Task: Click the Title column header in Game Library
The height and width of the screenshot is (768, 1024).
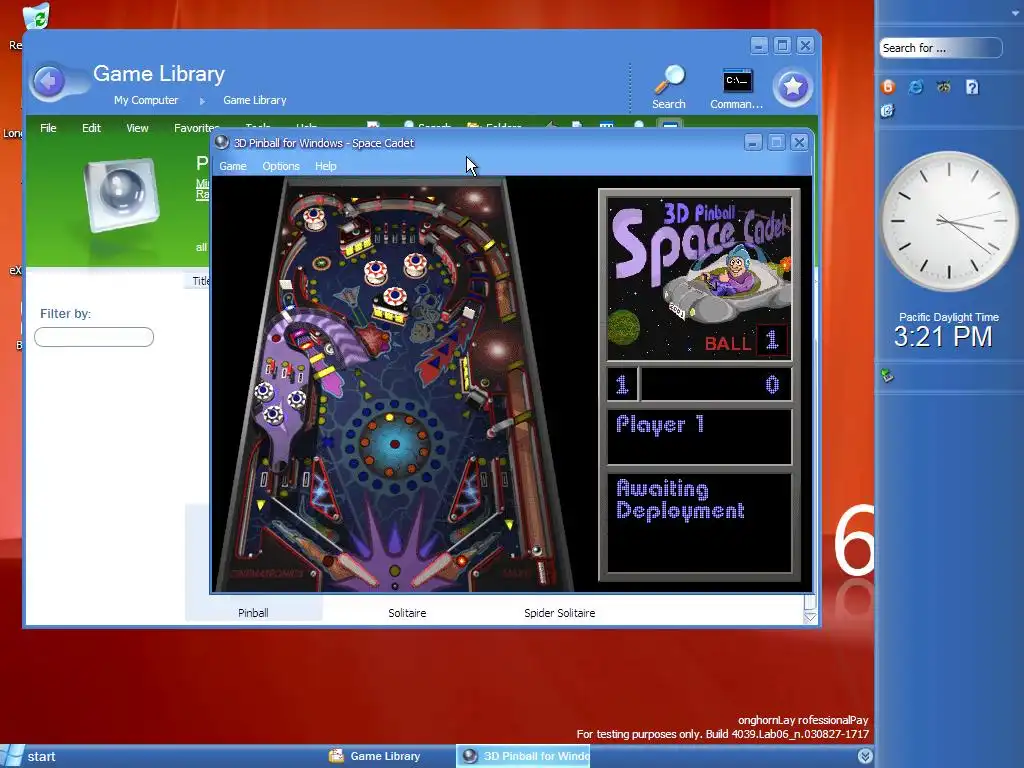Action: click(x=200, y=281)
